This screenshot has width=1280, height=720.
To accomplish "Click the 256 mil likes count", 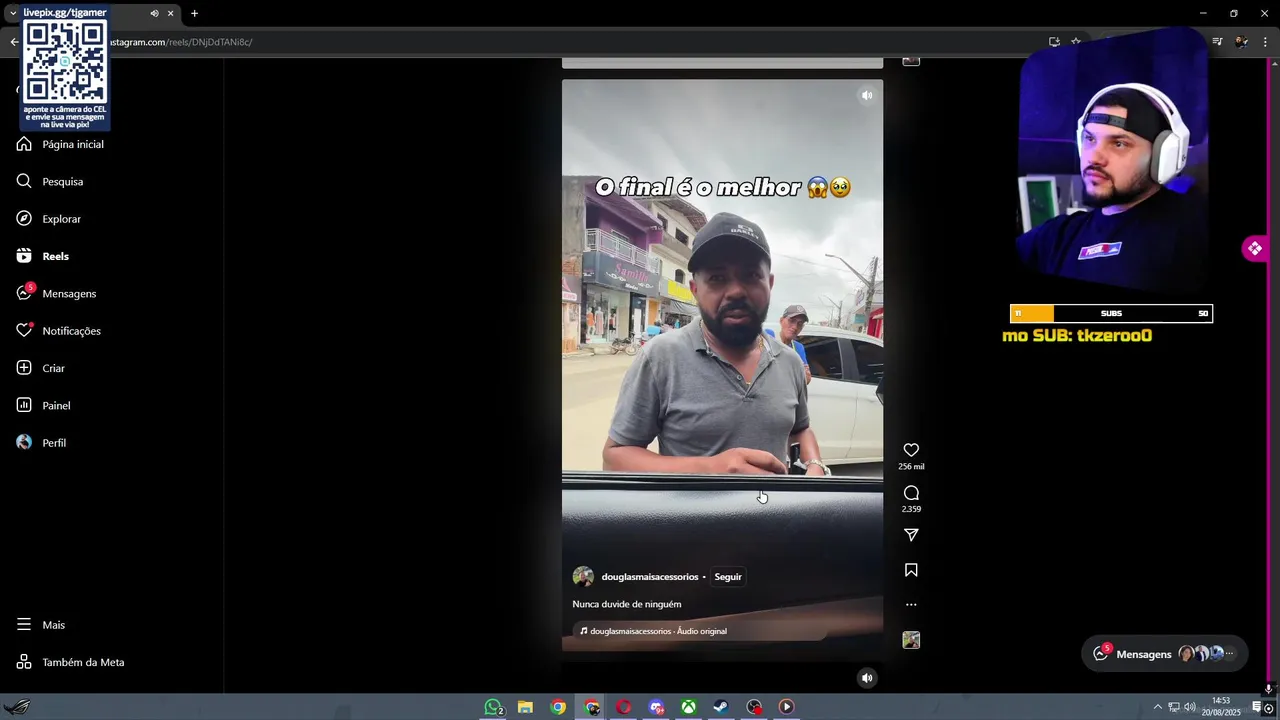I will (x=911, y=467).
